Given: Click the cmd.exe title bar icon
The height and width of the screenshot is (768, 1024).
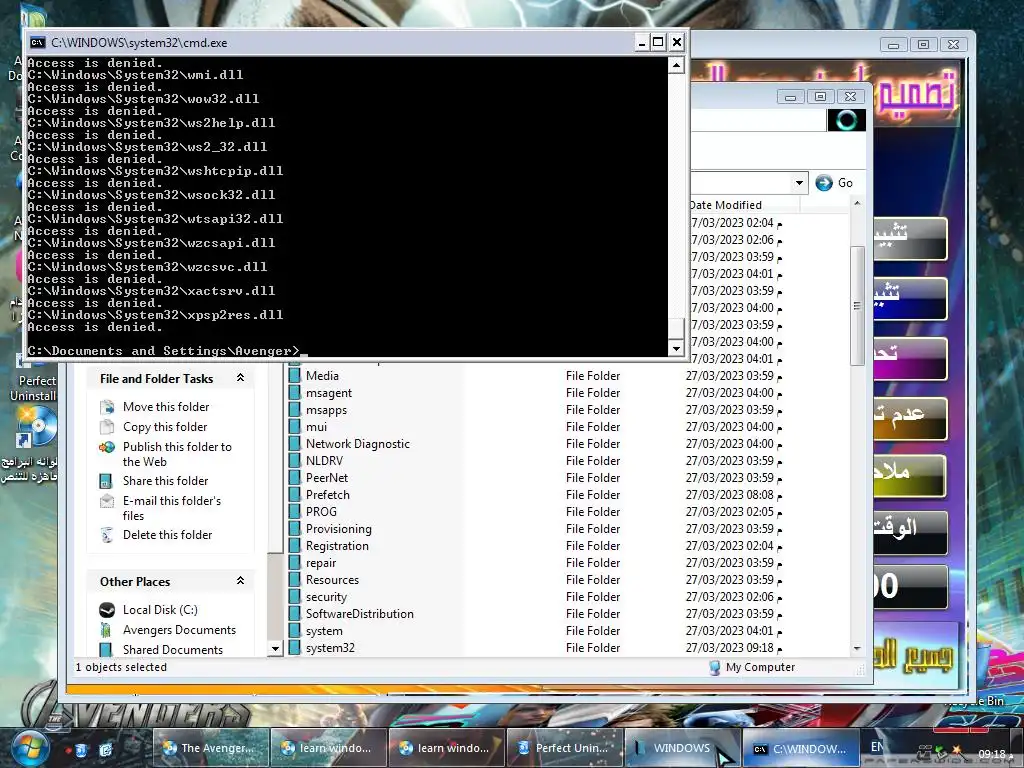Looking at the screenshot, I should [38, 43].
